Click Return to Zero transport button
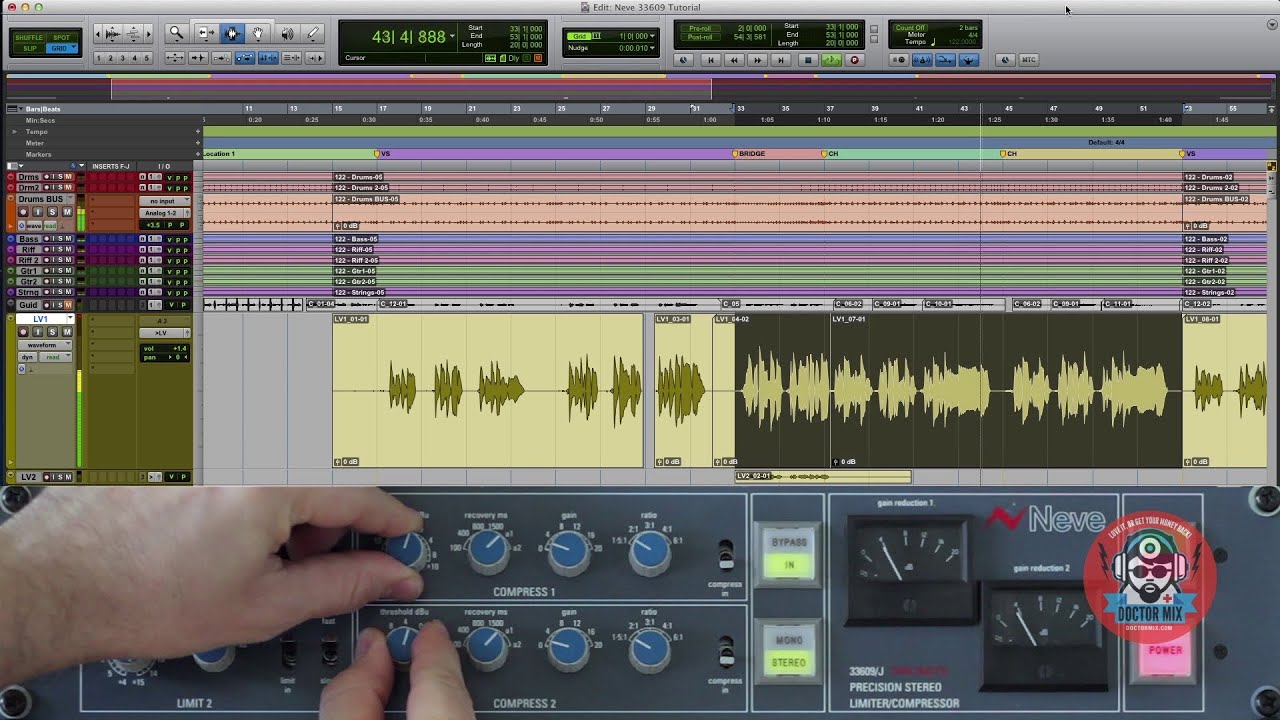The image size is (1280, 720). click(x=711, y=60)
